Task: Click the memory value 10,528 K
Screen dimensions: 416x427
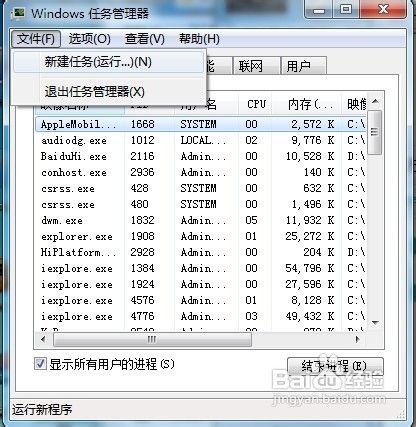Action: point(310,156)
